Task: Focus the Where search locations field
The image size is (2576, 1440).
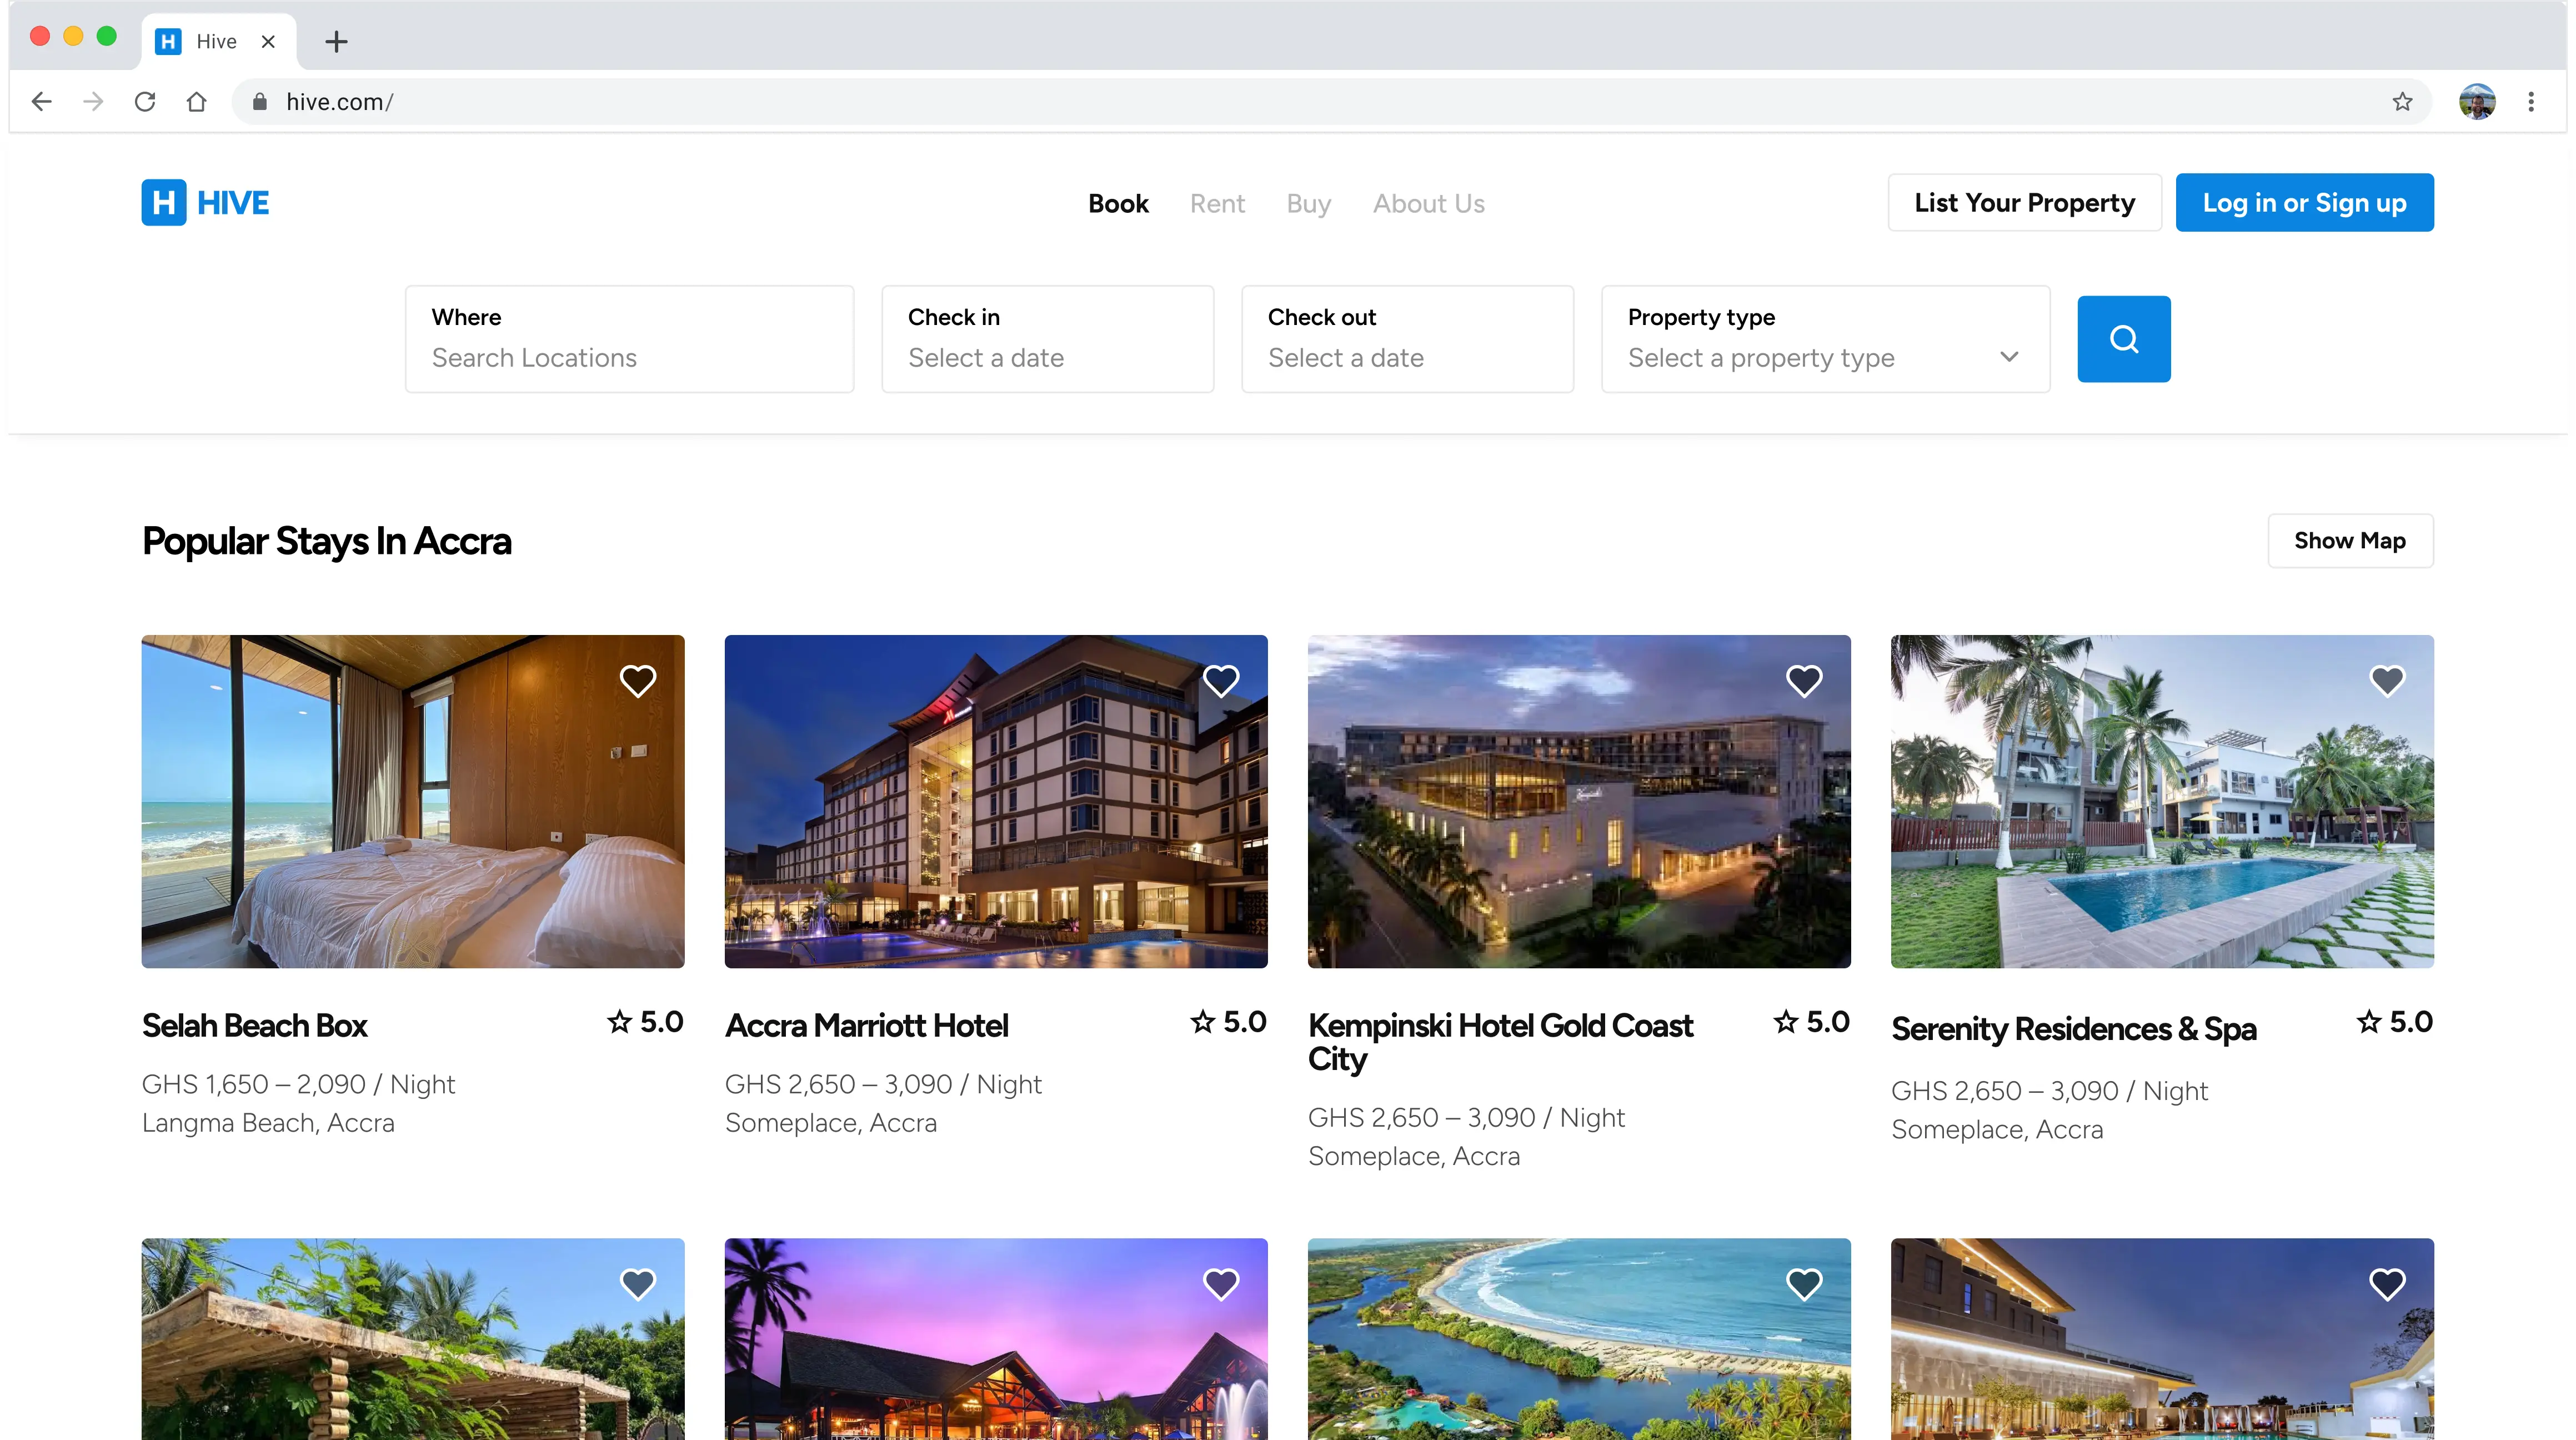Action: 629,339
